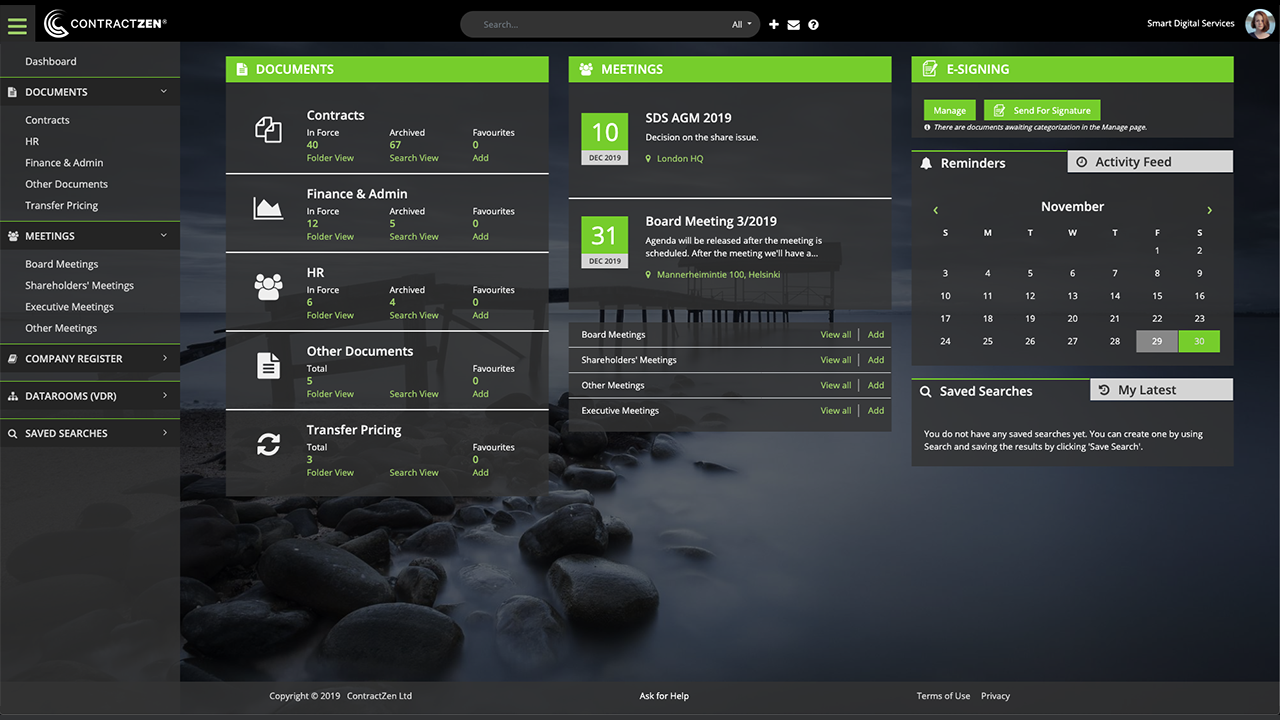1280x720 pixels.
Task: Click the Transfer Pricing refresh icon
Action: pos(268,444)
